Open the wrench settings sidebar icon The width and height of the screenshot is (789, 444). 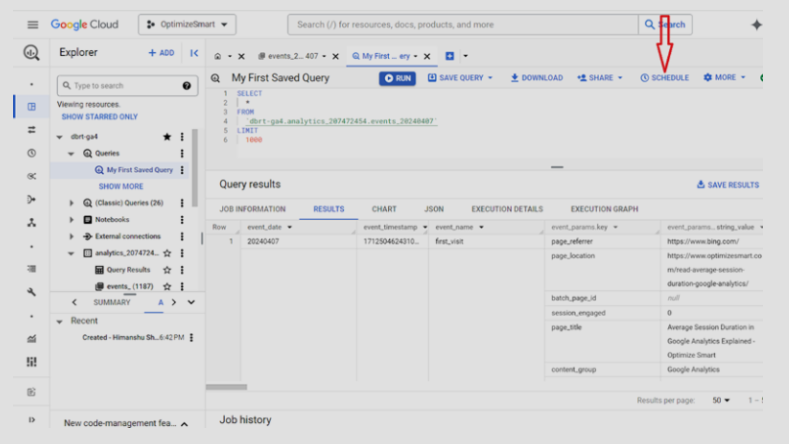click(x=32, y=292)
